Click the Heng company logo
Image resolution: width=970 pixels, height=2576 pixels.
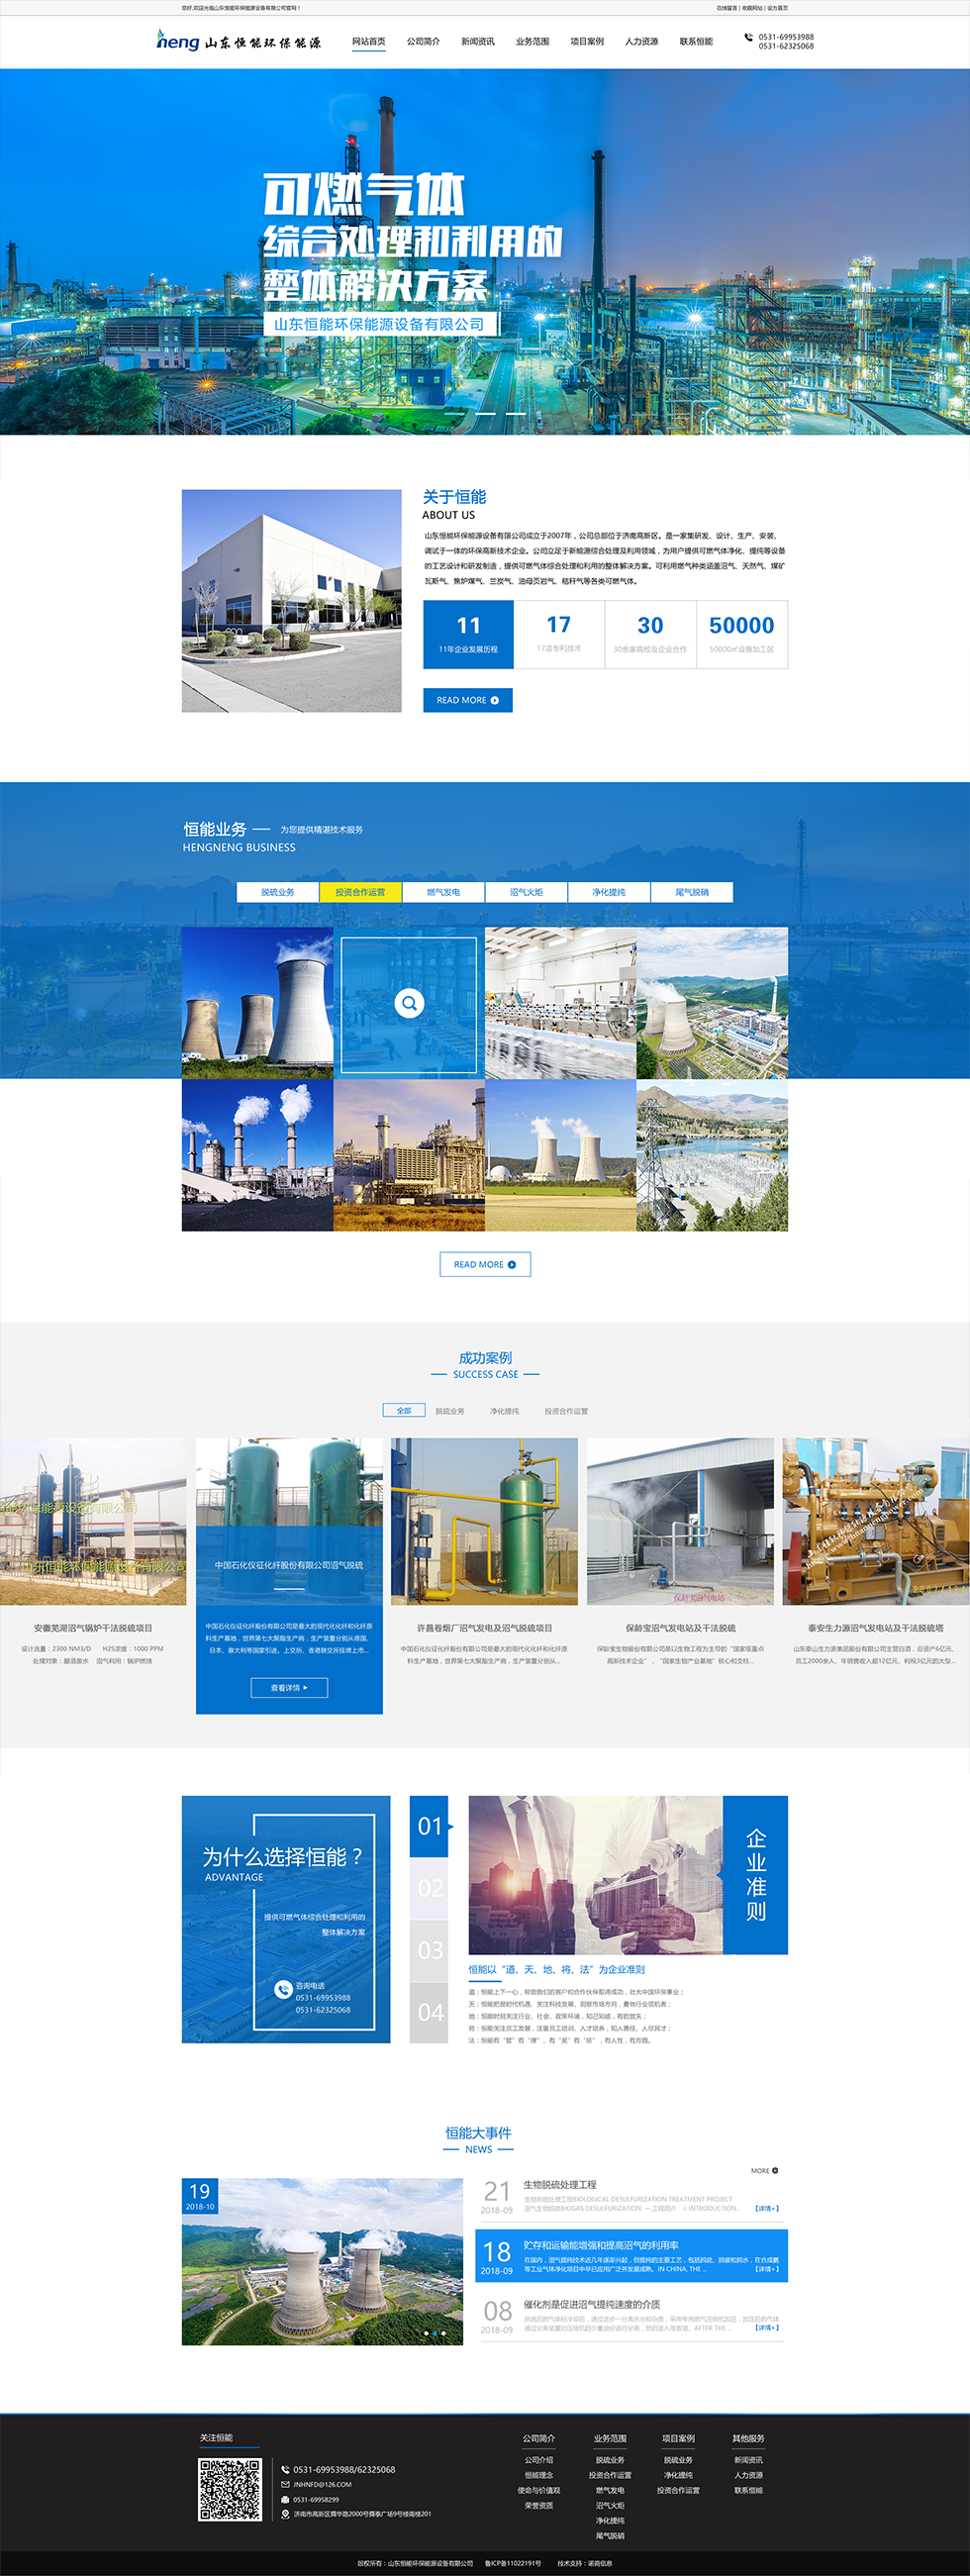(238, 42)
